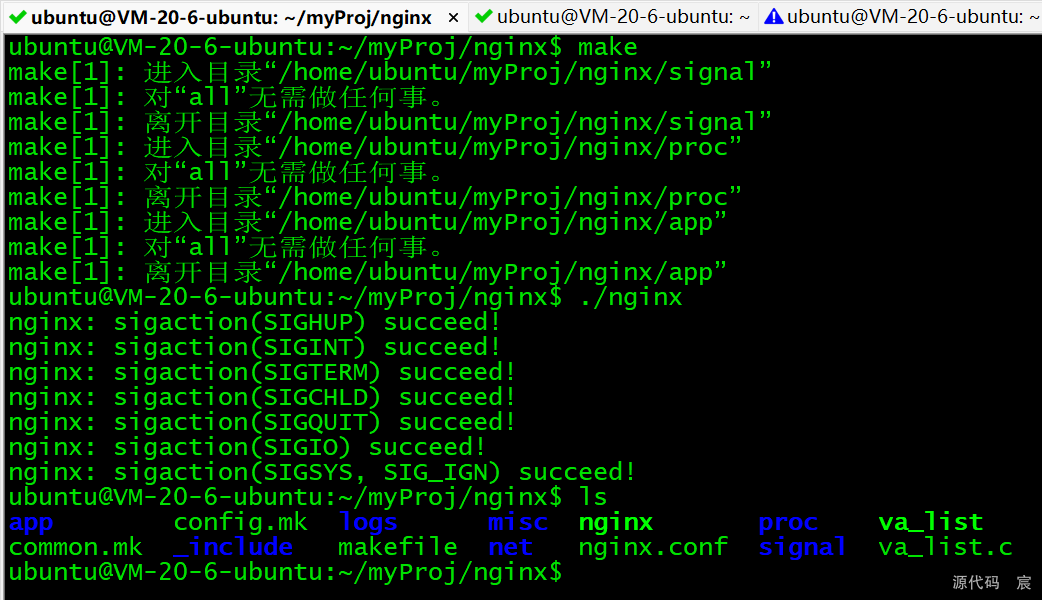Click the make line entering /nginx/proc directory
The width and height of the screenshot is (1042, 600).
tap(375, 147)
